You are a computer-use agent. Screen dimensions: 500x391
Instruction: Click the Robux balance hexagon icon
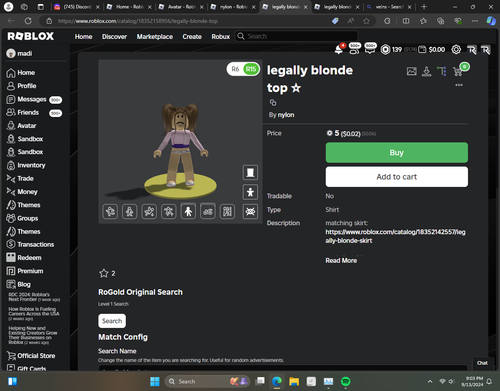click(385, 50)
